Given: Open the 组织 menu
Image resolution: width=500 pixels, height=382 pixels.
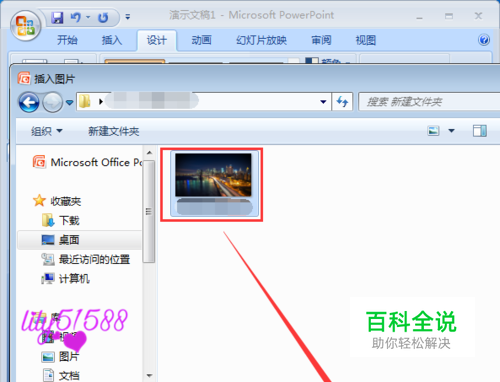Looking at the screenshot, I should (x=46, y=131).
